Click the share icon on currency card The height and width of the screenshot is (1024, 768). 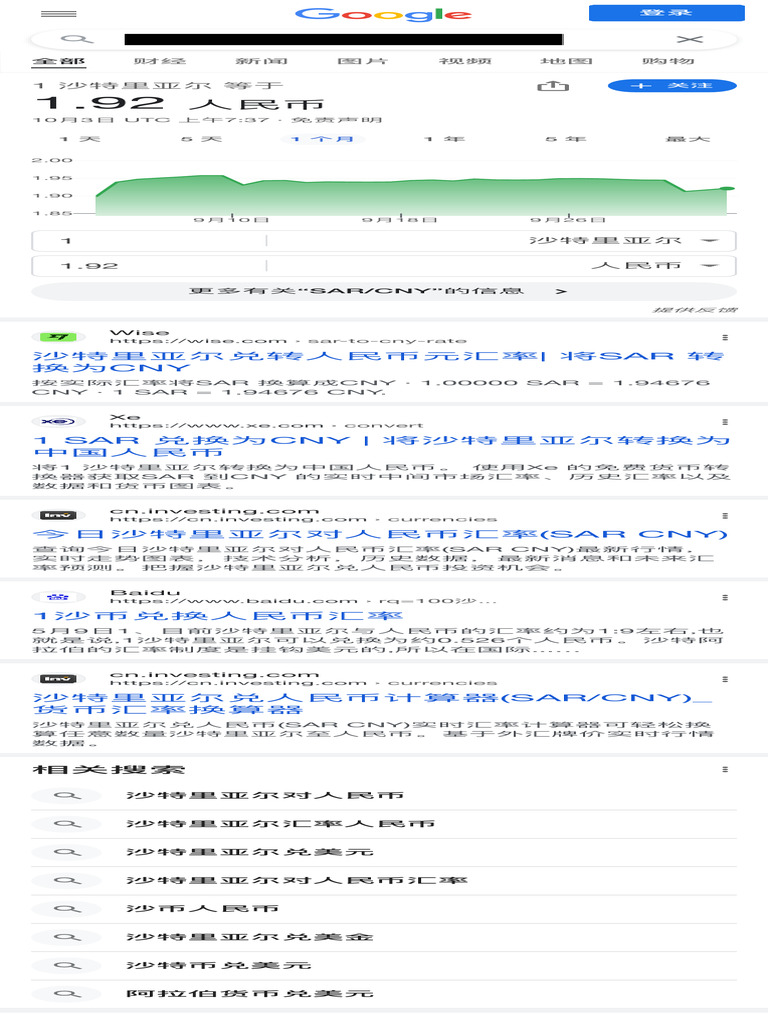click(x=552, y=86)
